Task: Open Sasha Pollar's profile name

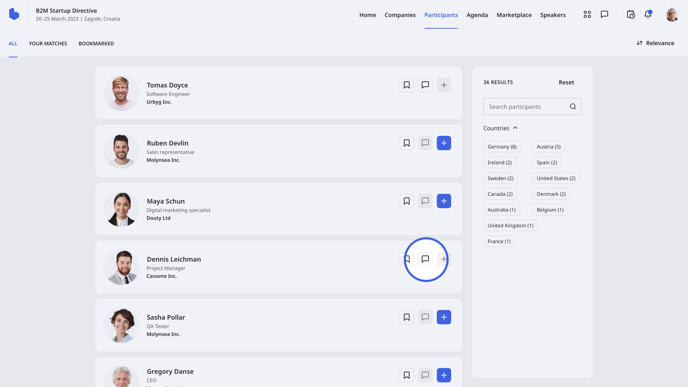Action: pos(166,317)
